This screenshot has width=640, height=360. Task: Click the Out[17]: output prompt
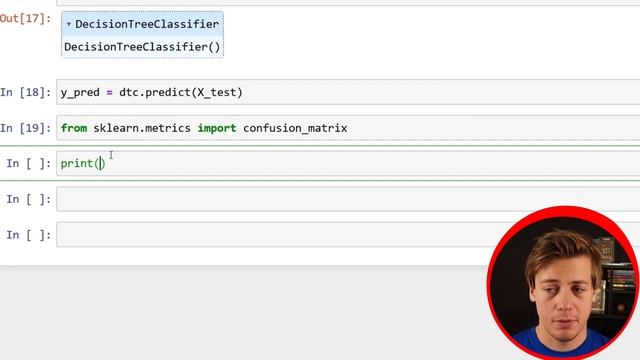click(x=25, y=19)
